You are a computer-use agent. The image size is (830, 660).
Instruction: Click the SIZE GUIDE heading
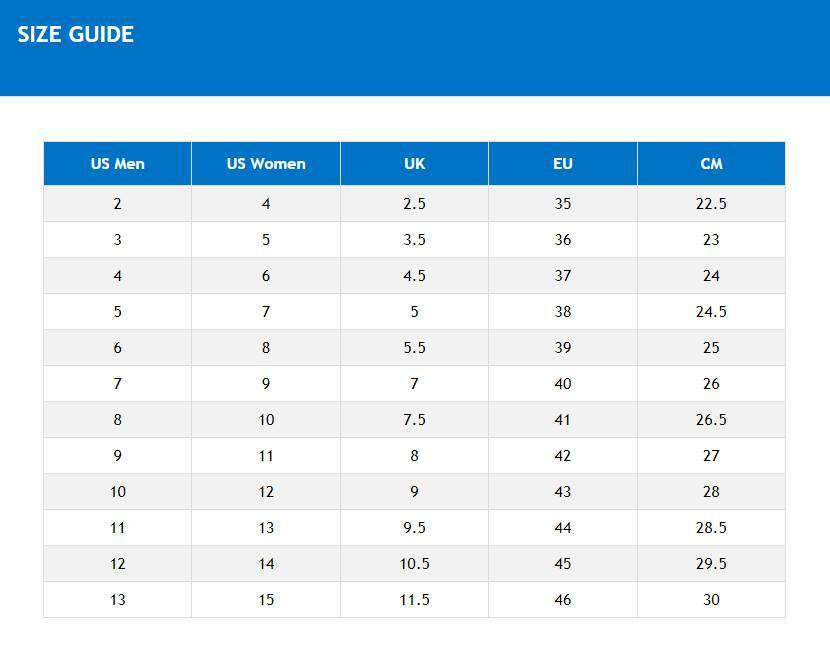(x=76, y=35)
